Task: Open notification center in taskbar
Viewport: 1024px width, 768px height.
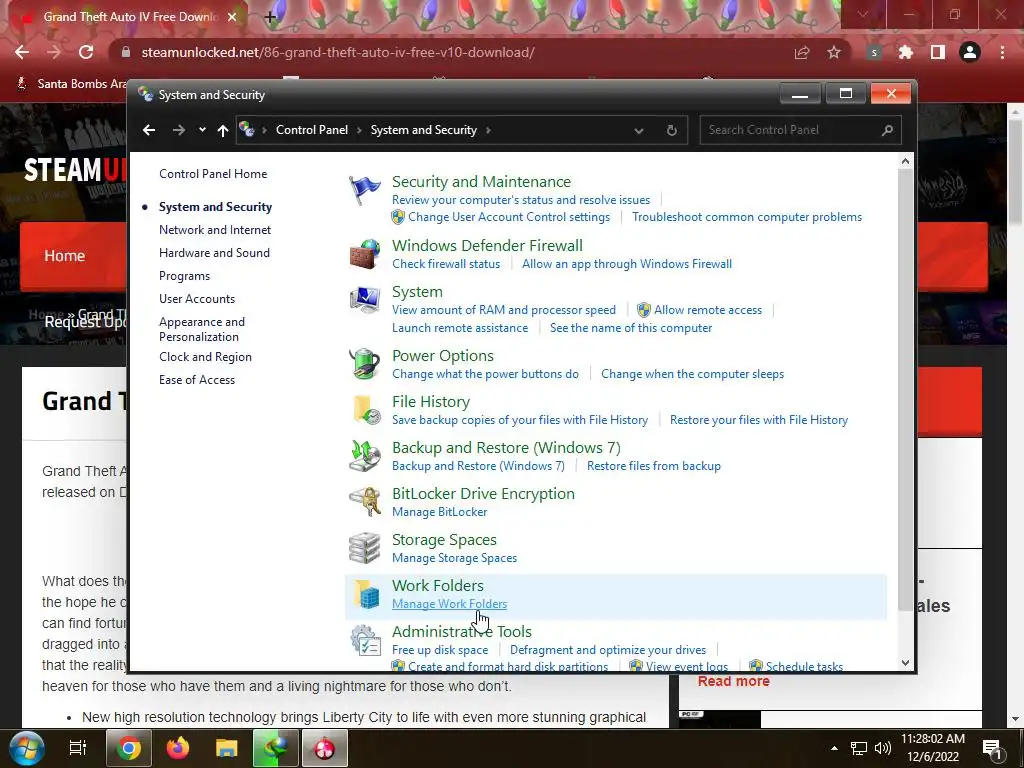Action: tap(992, 749)
